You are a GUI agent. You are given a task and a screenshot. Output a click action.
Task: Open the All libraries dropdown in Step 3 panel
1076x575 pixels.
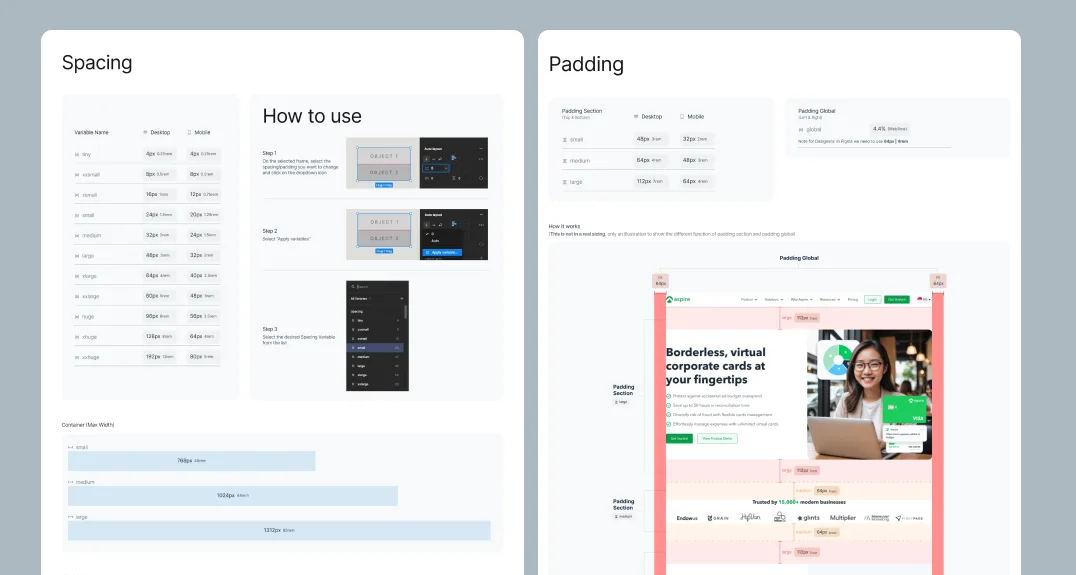click(x=361, y=298)
